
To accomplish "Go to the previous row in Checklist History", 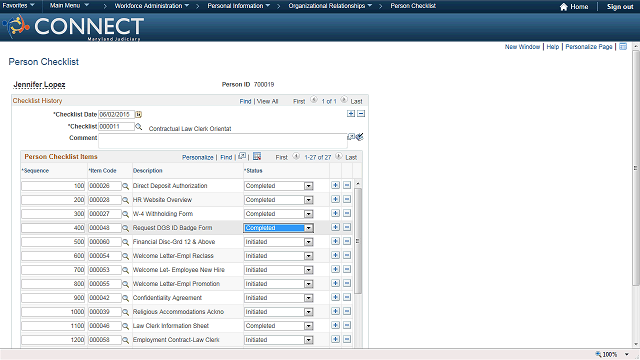I will [x=314, y=100].
